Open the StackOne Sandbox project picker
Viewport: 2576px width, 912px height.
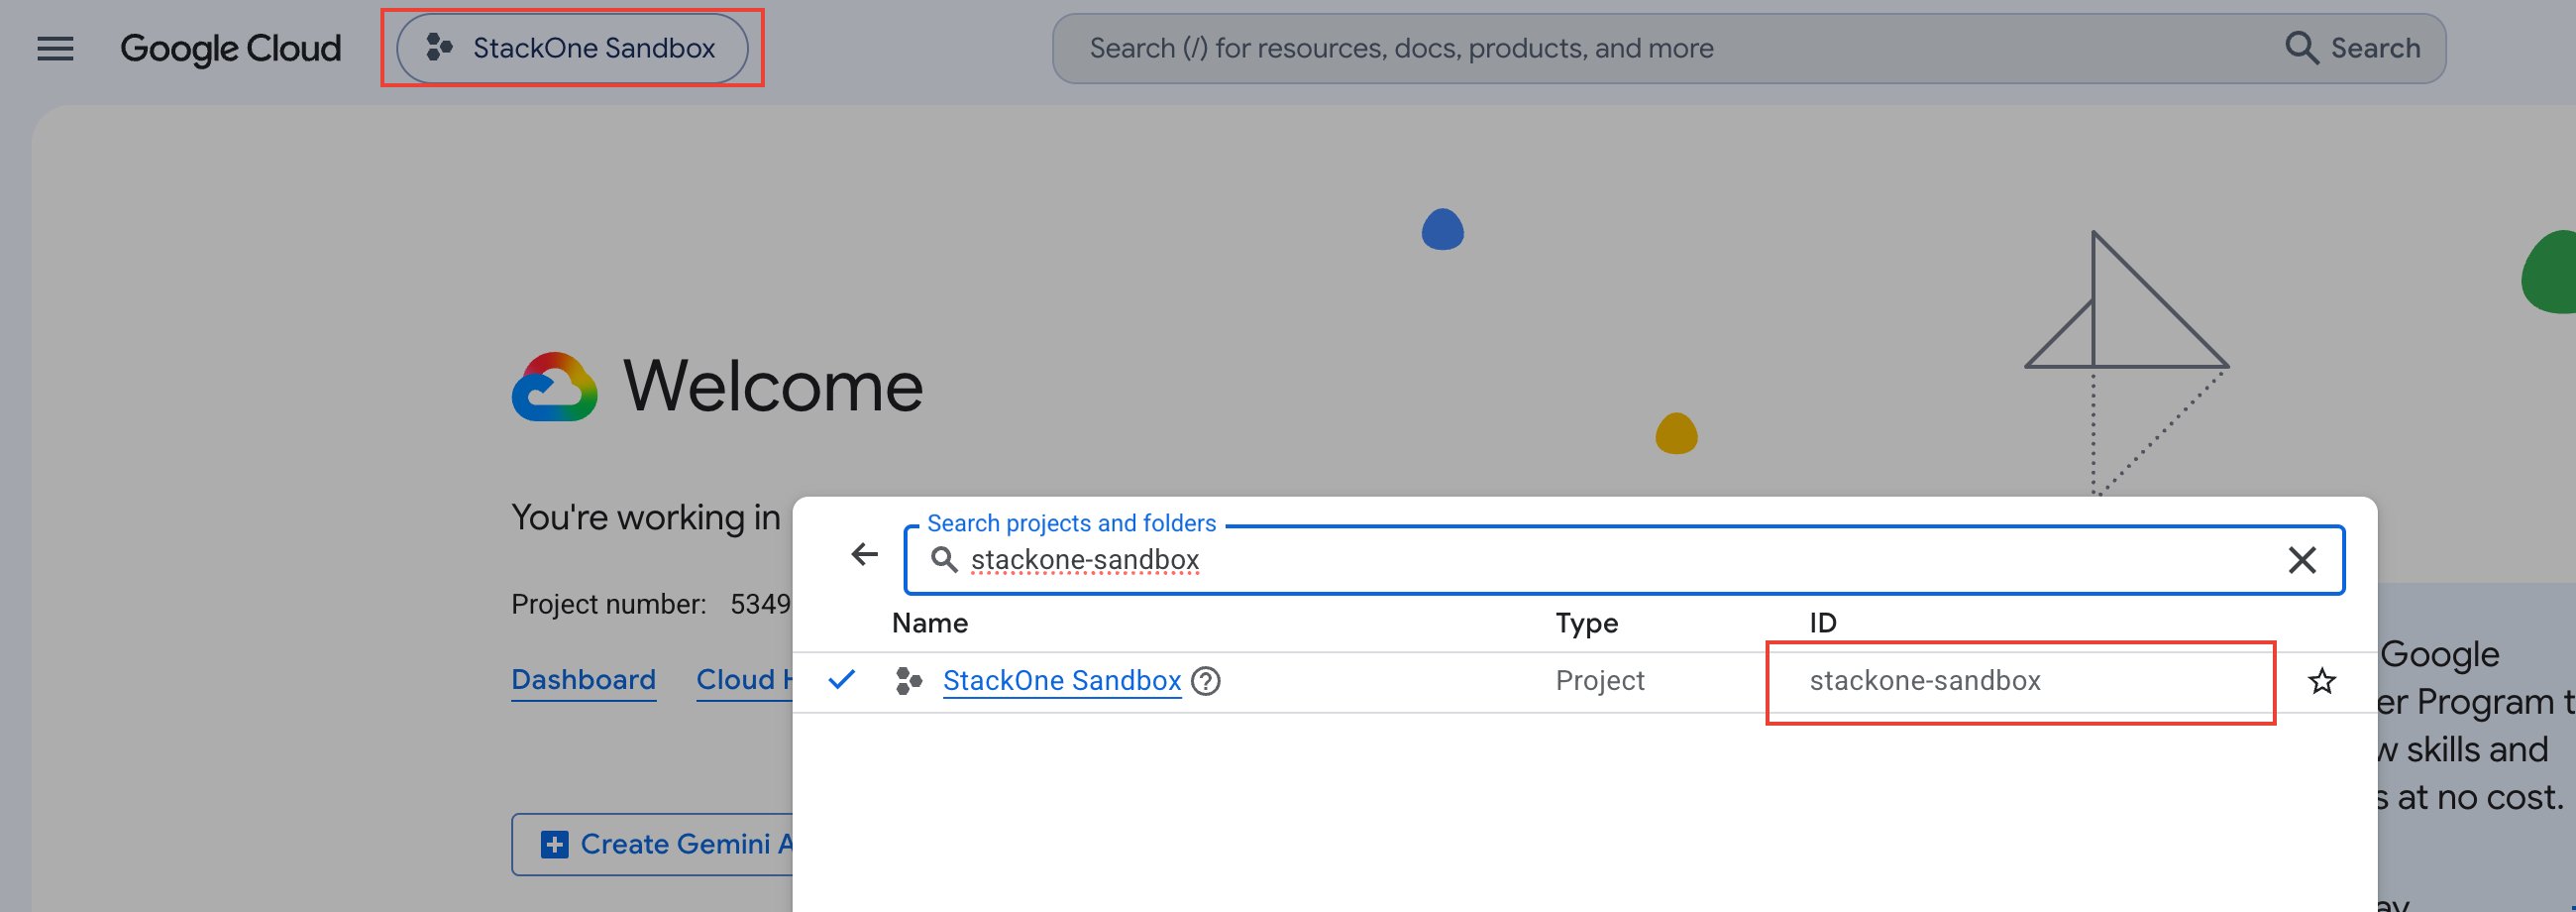[x=572, y=48]
